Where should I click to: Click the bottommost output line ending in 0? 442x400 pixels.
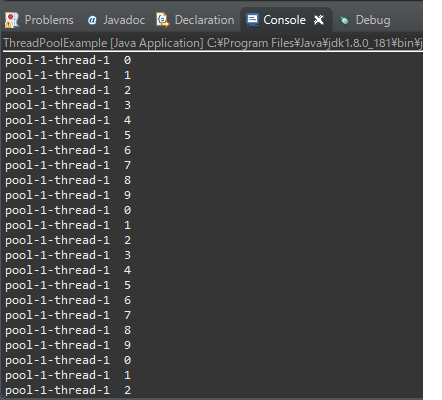click(x=68, y=360)
